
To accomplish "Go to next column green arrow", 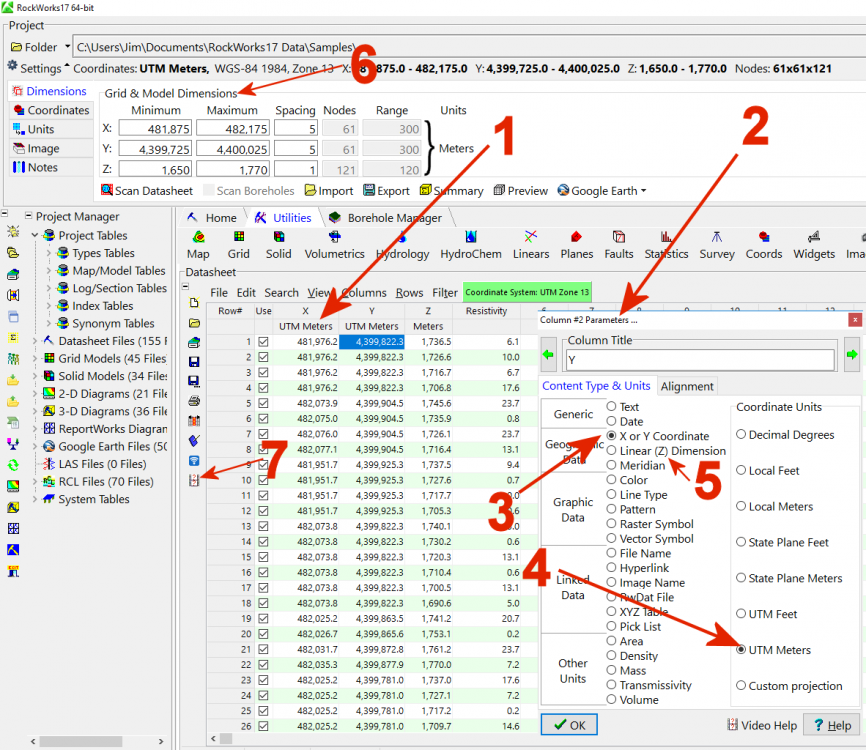I will click(852, 355).
